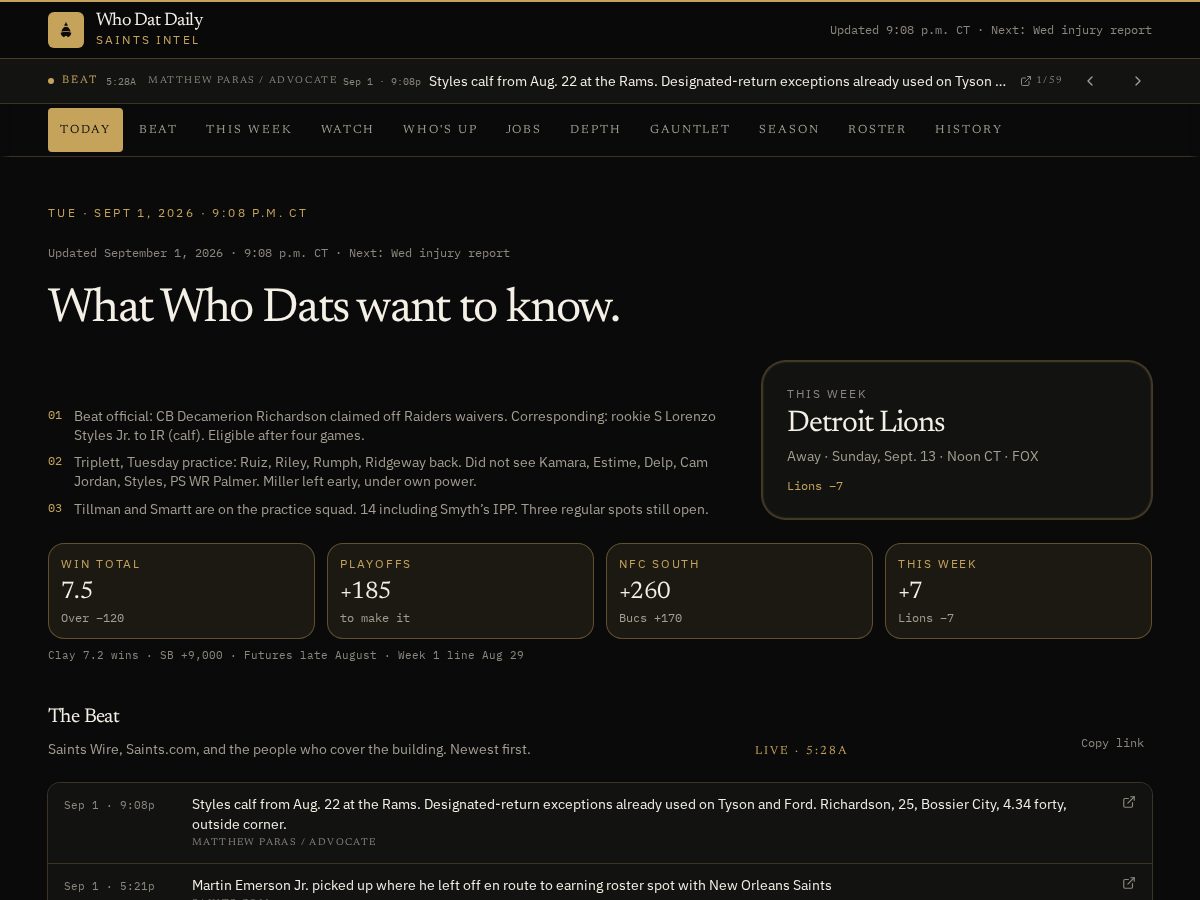The image size is (1200, 900).
Task: Click Saints Intel subtitle in header
Action: coord(148,40)
